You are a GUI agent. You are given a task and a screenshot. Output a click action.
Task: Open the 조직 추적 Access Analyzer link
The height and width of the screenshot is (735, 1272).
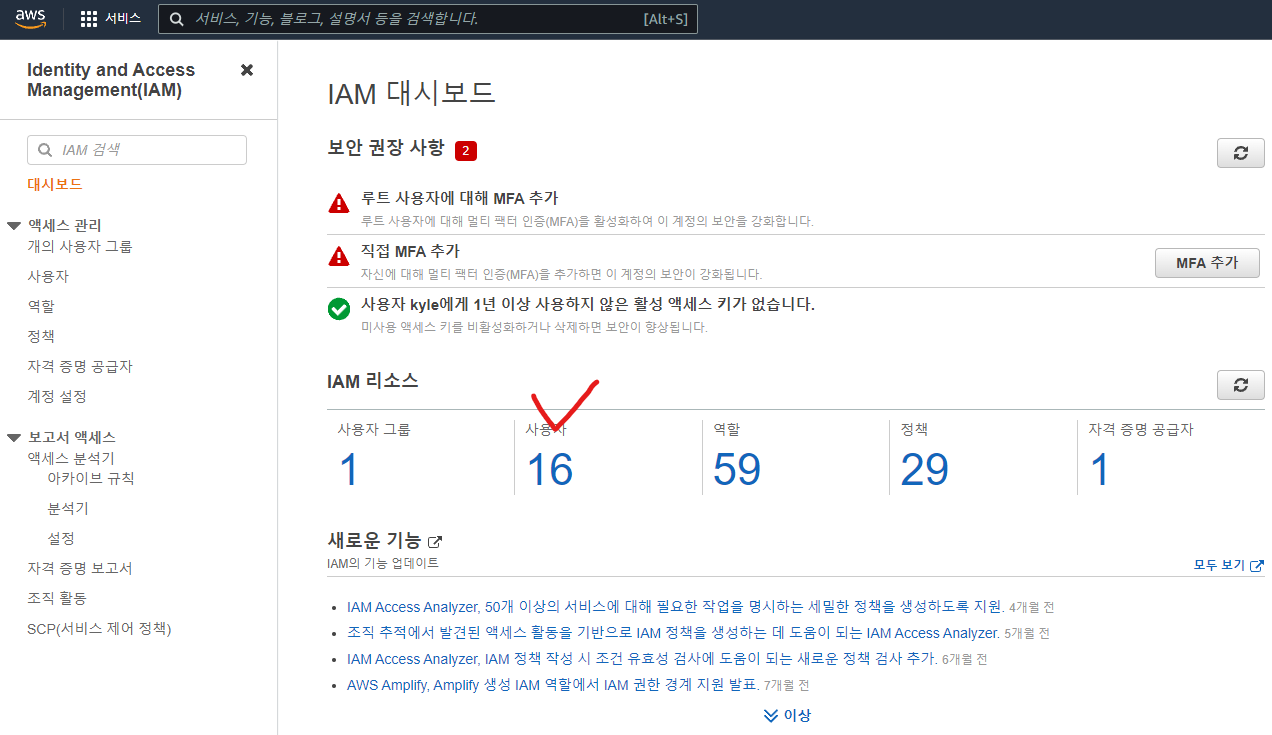tap(673, 633)
